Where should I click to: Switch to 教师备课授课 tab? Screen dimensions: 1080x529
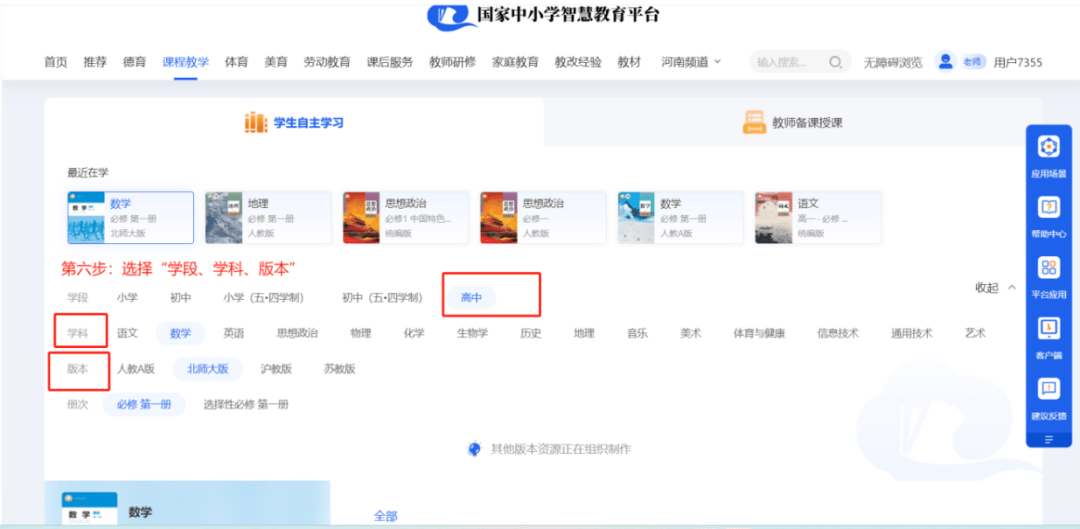coord(793,123)
